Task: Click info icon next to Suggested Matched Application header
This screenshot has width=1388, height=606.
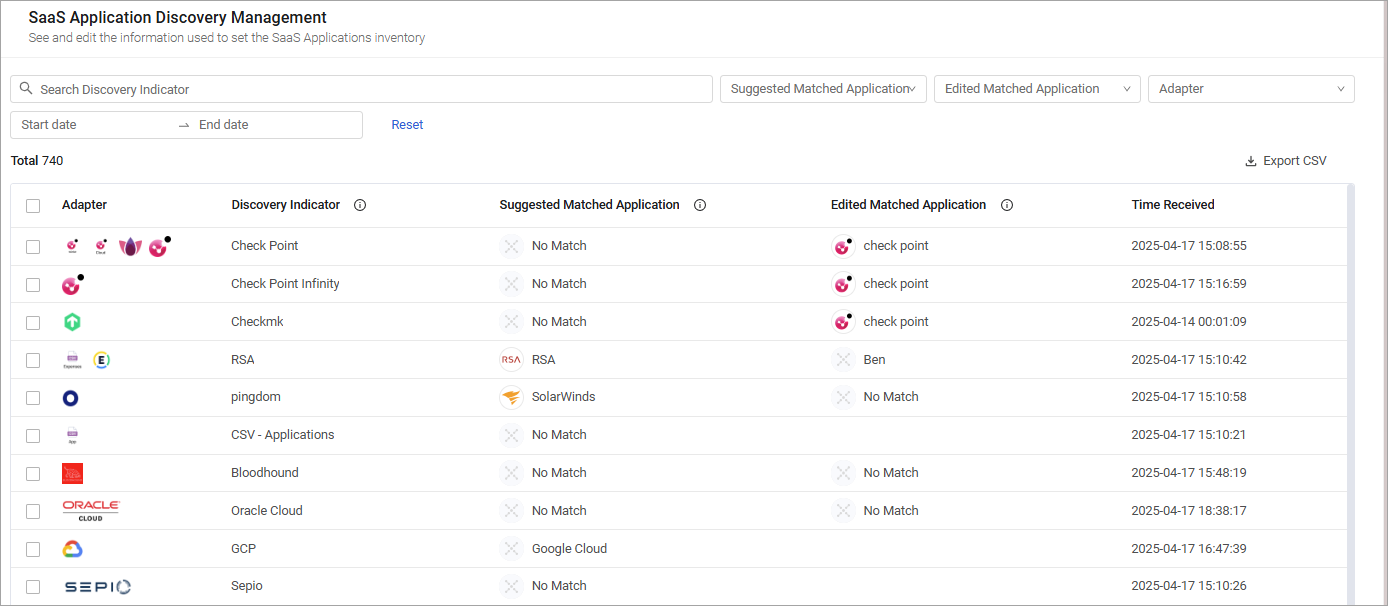Action: coord(700,205)
